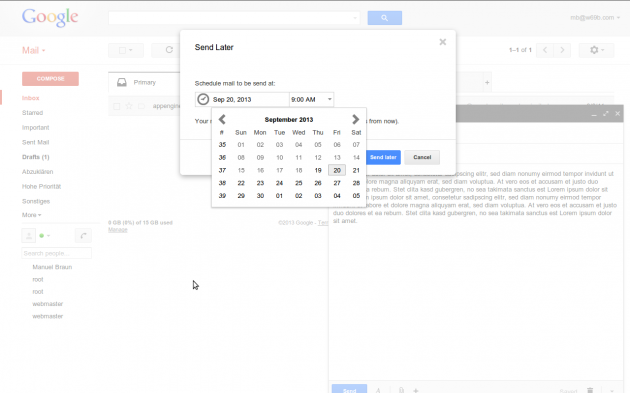Go to newer messages page arrow
This screenshot has height=393, width=630.
click(x=545, y=50)
